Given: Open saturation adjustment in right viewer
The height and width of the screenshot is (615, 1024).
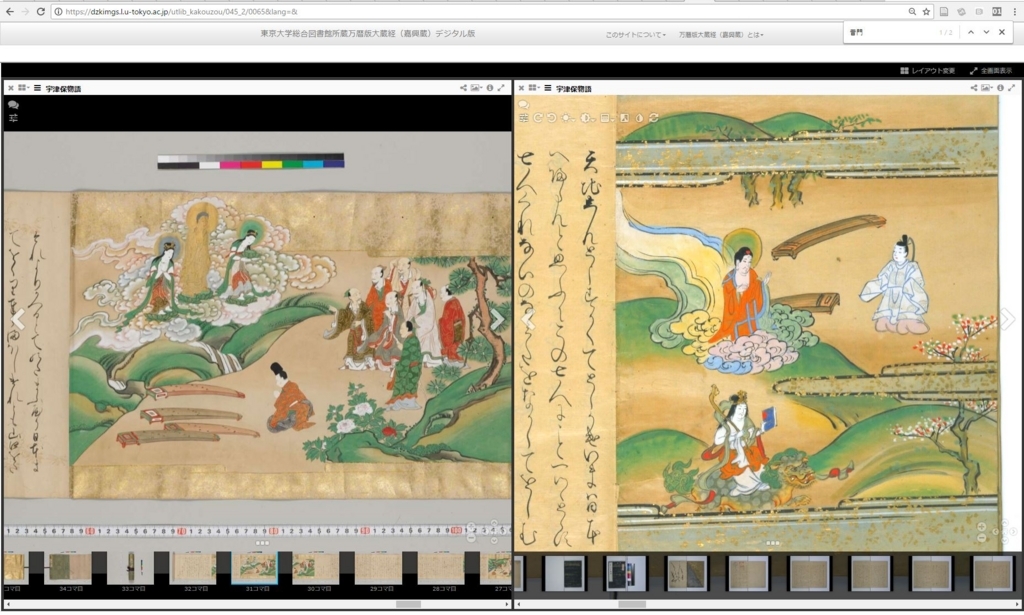Looking at the screenshot, I should click(607, 118).
